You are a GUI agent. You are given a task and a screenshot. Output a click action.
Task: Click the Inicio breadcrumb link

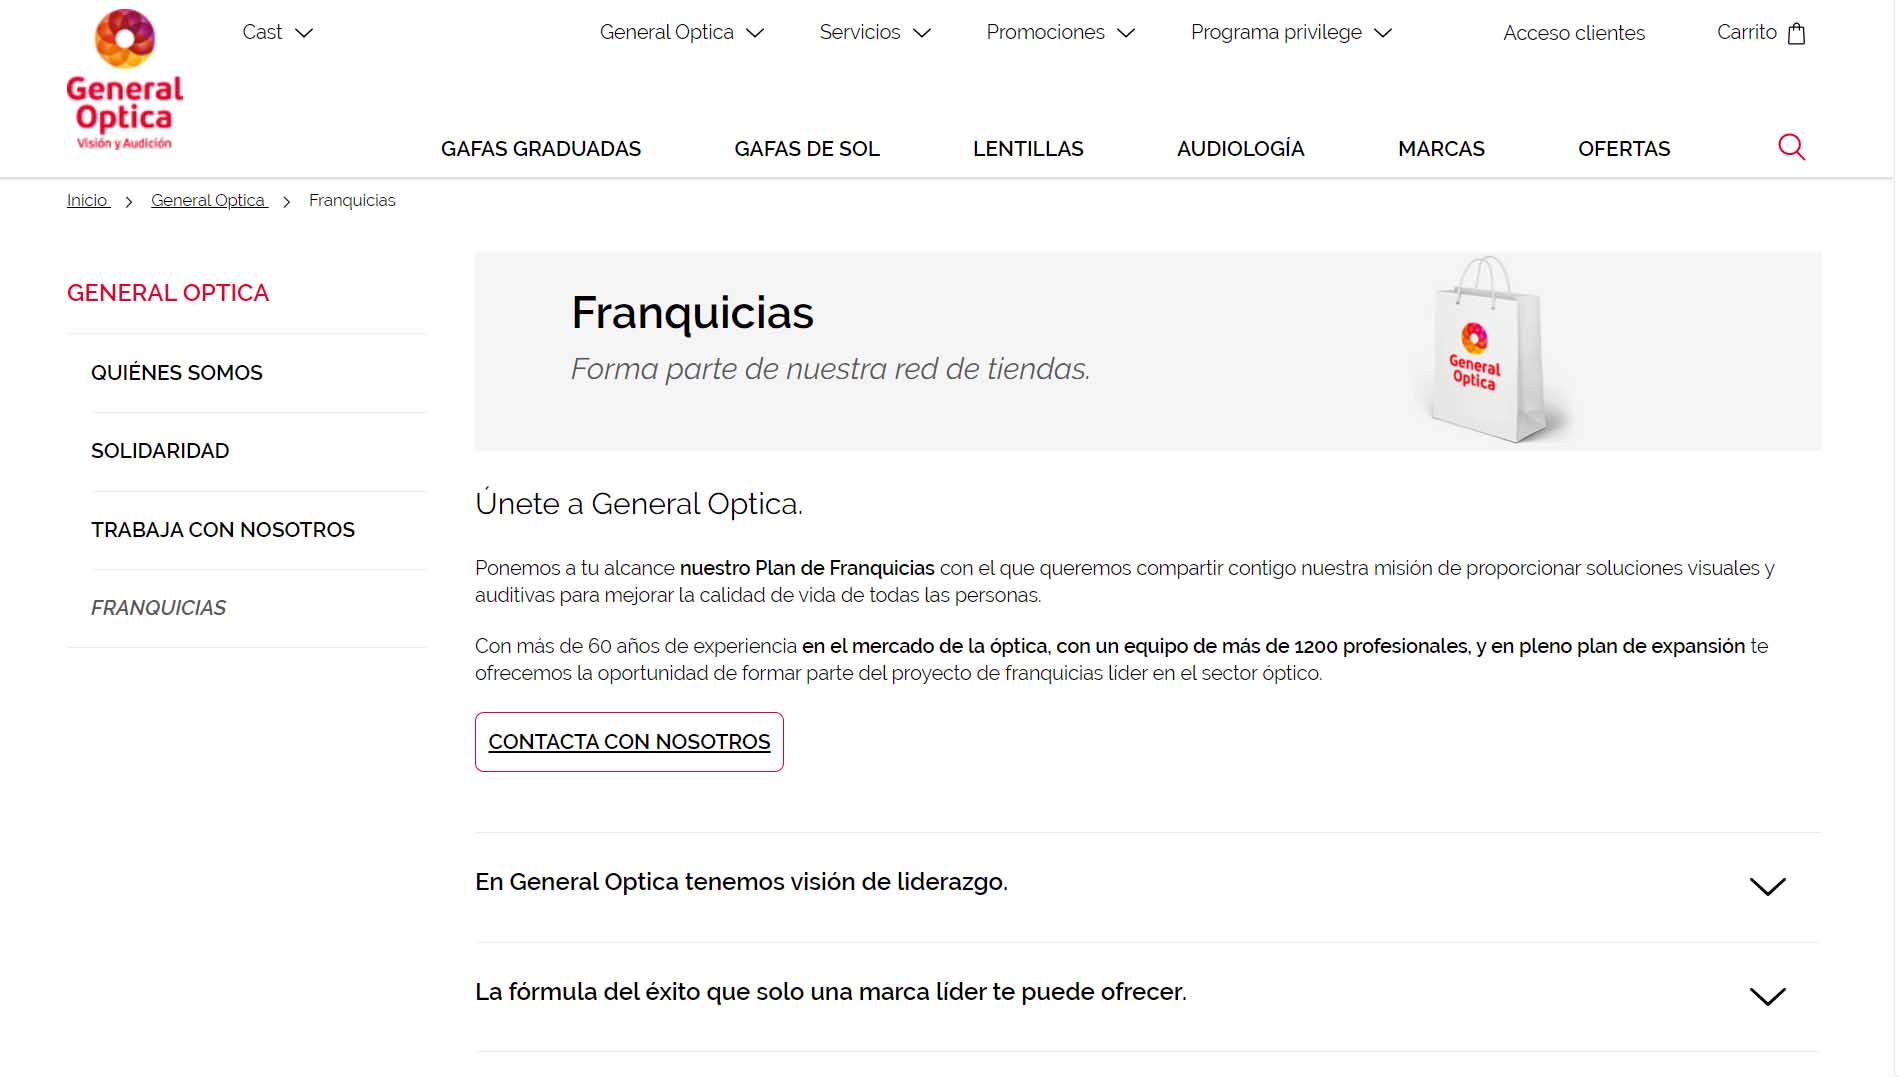point(87,200)
